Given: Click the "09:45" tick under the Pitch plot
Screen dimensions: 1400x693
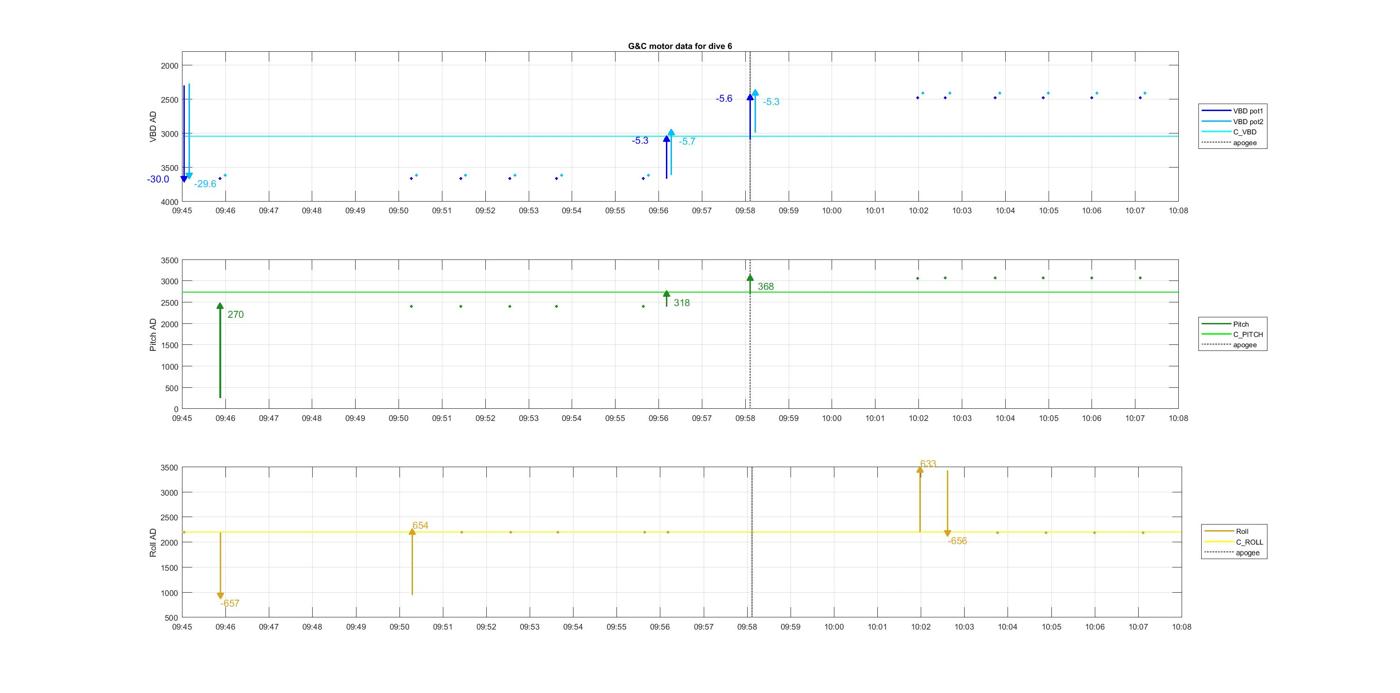Looking at the screenshot, I should pyautogui.click(x=182, y=419).
